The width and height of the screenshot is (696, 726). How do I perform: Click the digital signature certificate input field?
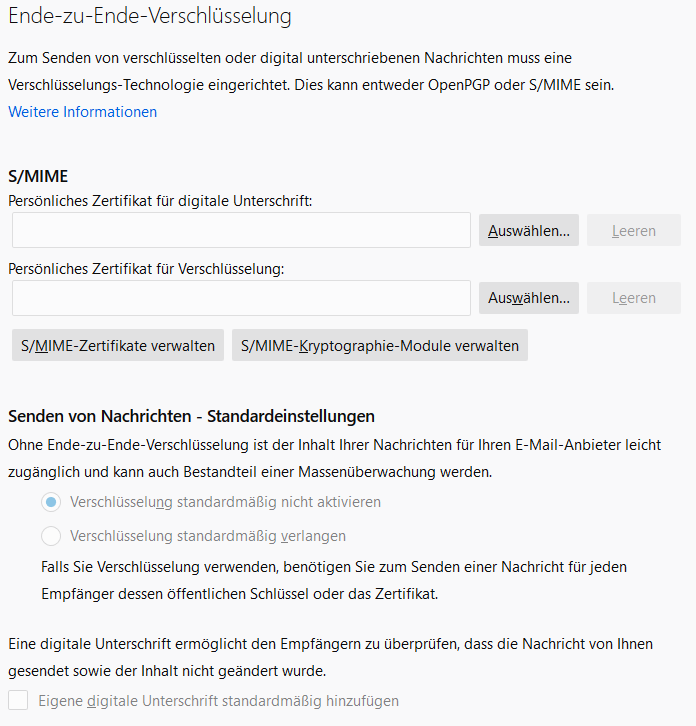(241, 230)
